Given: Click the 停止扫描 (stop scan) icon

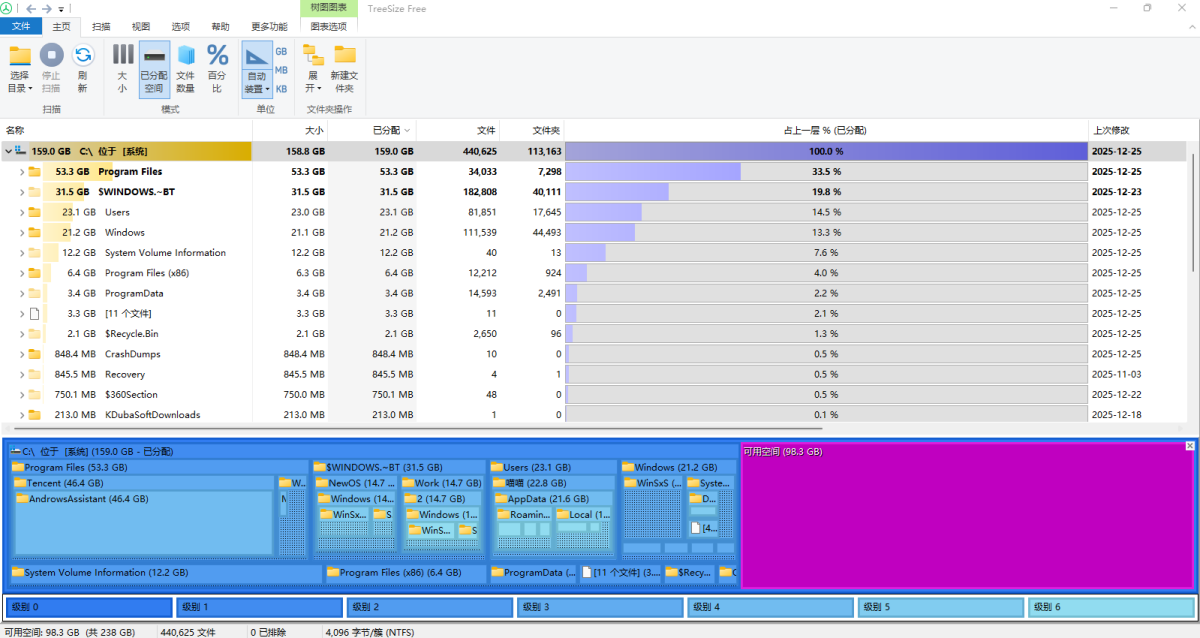Looking at the screenshot, I should coord(51,56).
